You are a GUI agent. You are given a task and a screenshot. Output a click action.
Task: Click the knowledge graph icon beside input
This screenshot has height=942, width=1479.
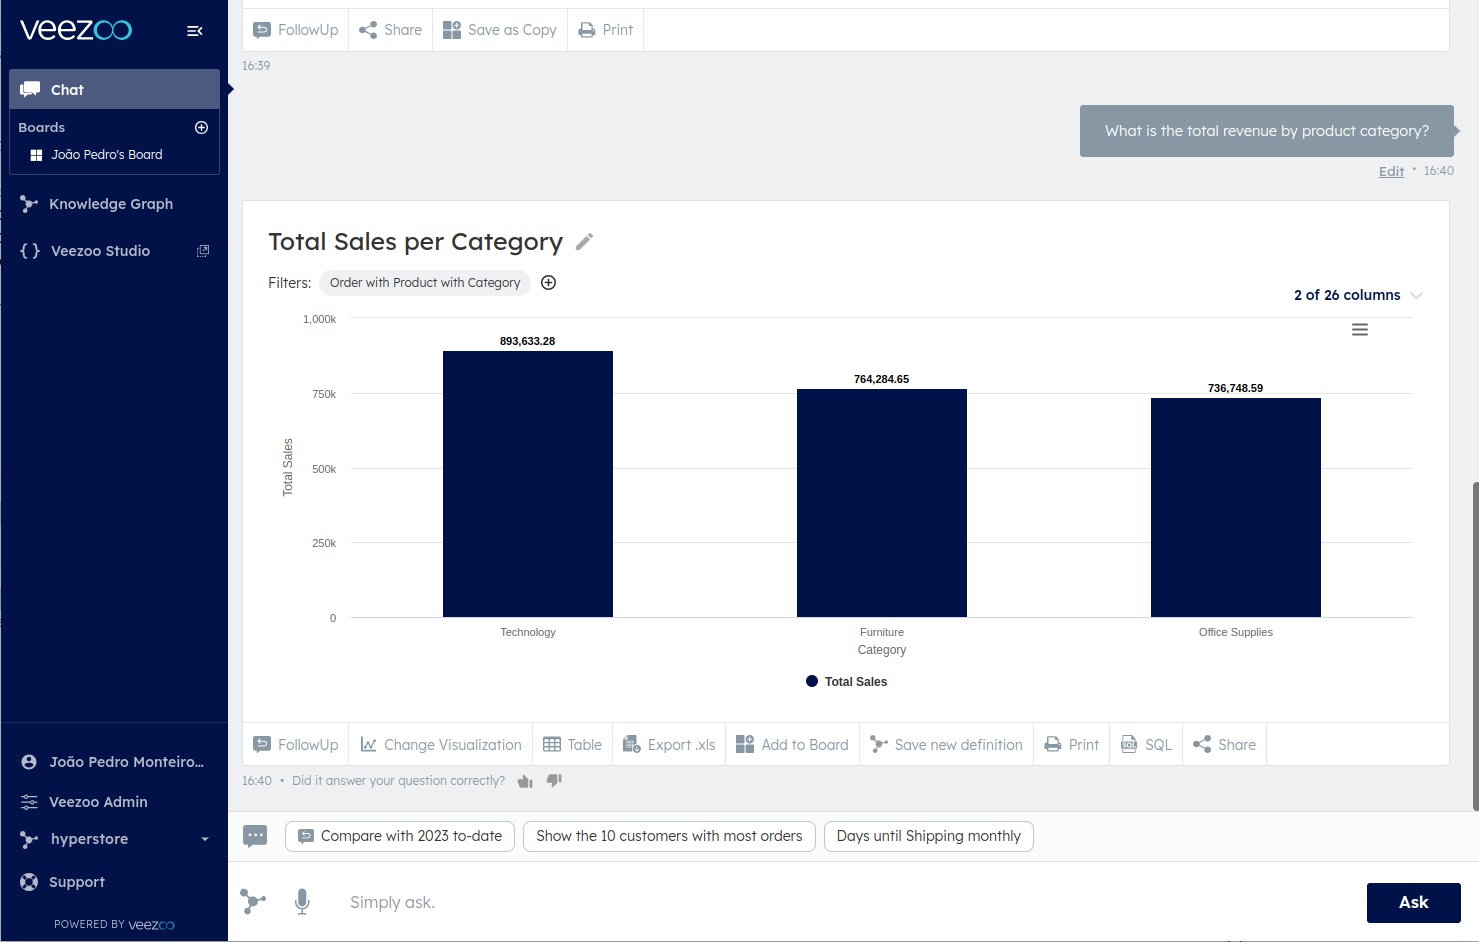click(254, 902)
